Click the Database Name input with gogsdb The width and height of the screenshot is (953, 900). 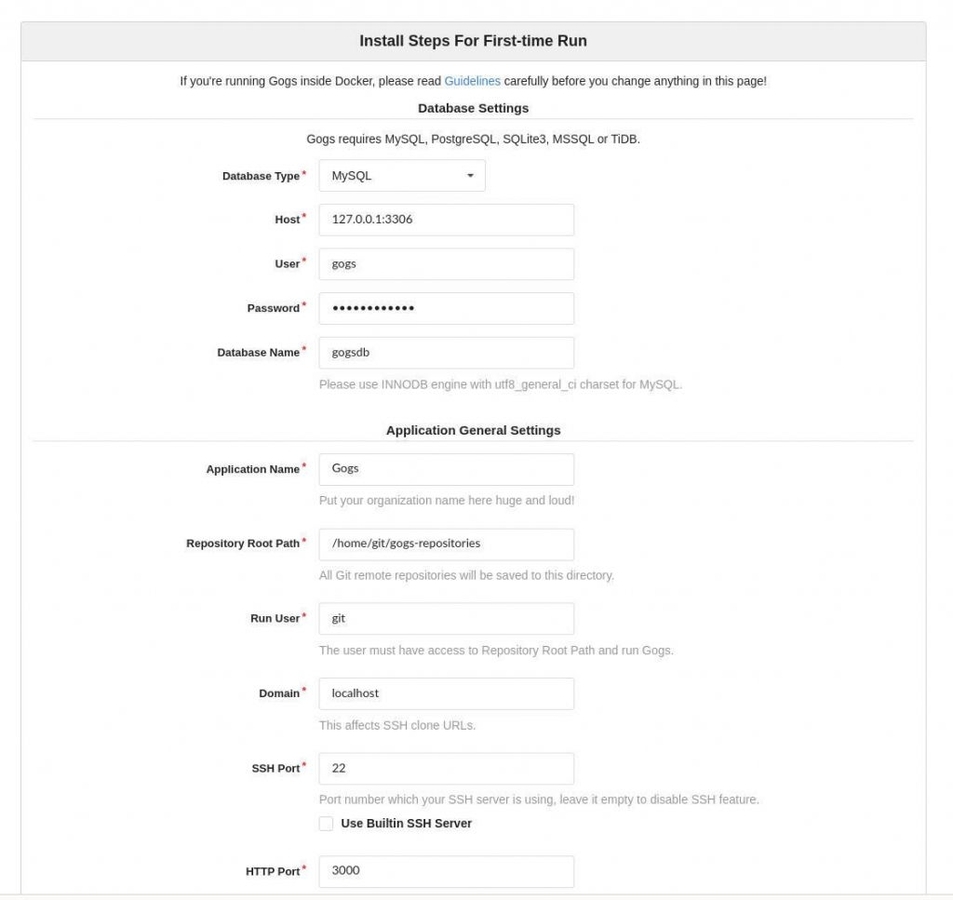pyautogui.click(x=446, y=352)
